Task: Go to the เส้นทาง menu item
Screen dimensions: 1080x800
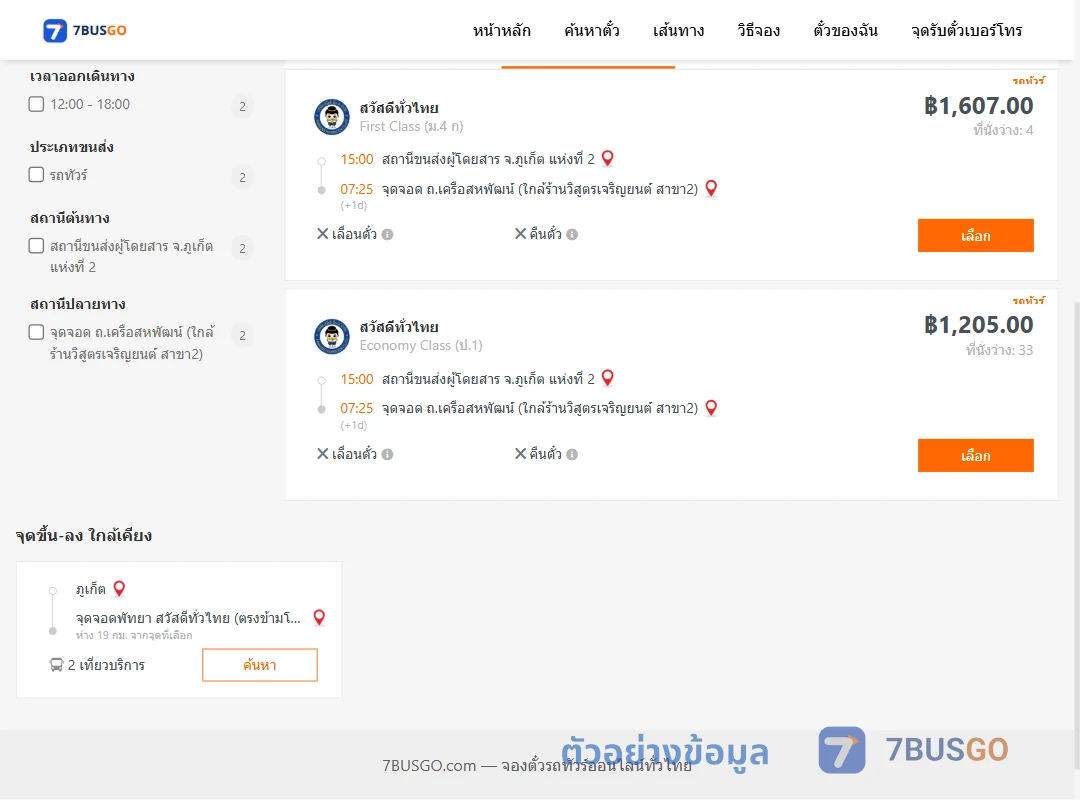Action: (x=678, y=30)
